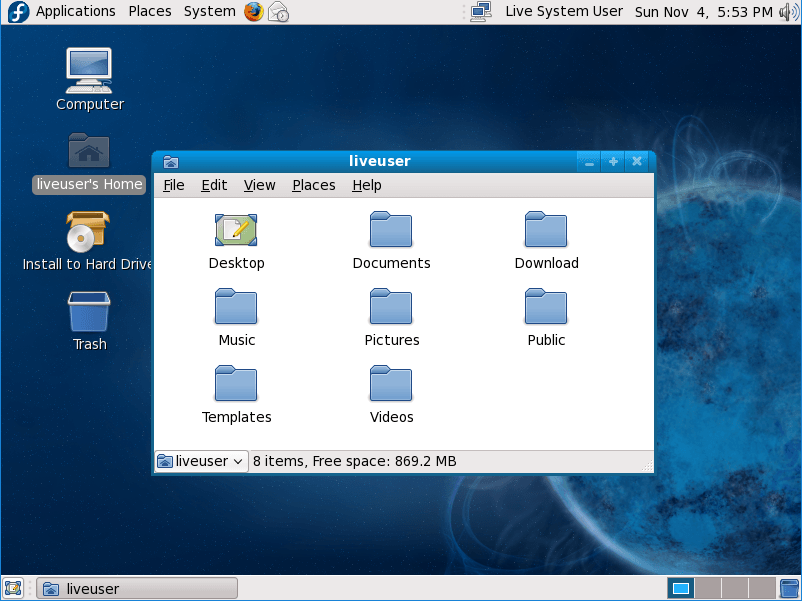Select the Music folder
Image resolution: width=802 pixels, height=601 pixels.
236,306
